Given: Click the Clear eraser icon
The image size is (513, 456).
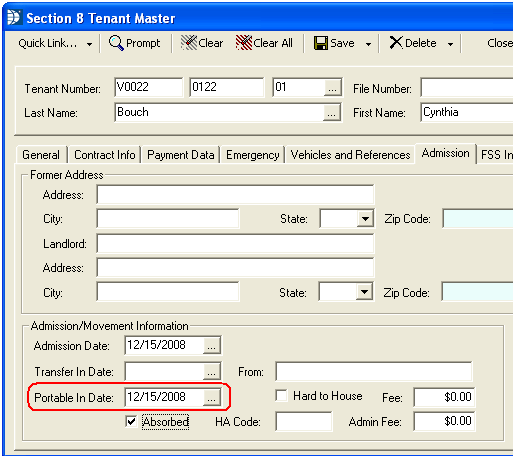Looking at the screenshot, I should click(x=189, y=43).
